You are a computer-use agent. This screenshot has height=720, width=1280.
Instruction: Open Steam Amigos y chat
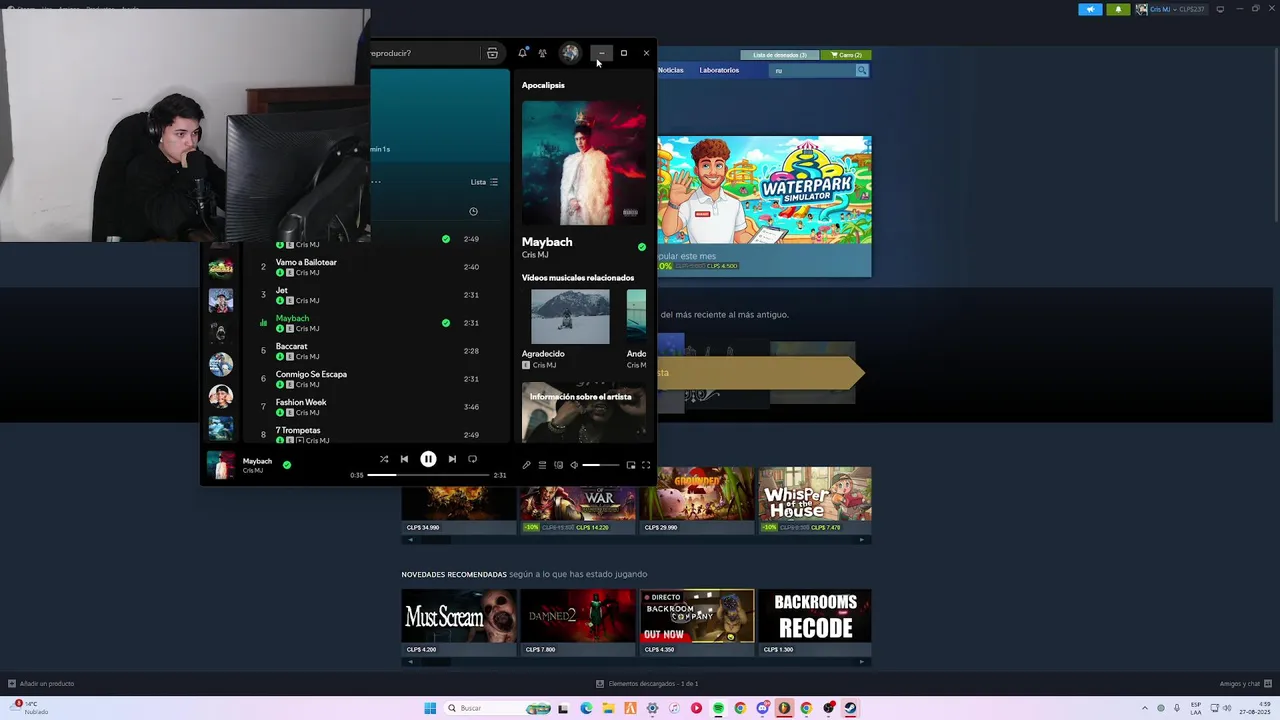point(1245,684)
